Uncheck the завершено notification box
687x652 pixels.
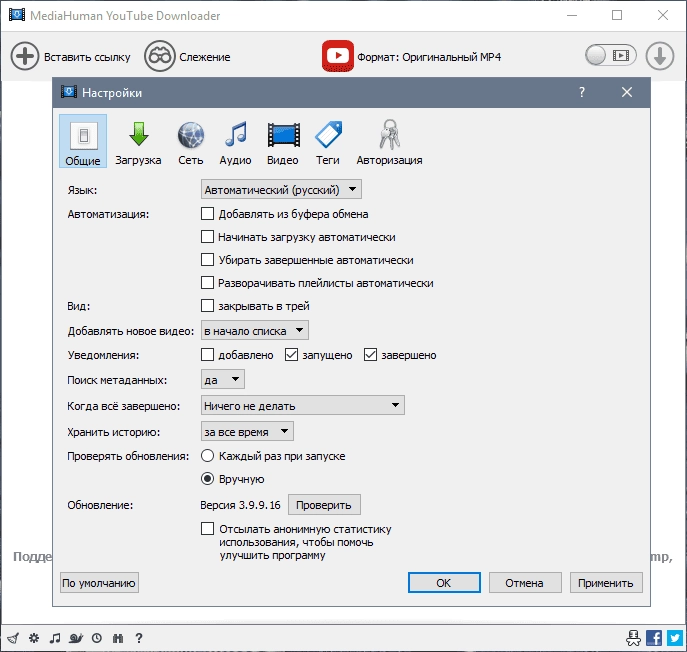click(370, 354)
